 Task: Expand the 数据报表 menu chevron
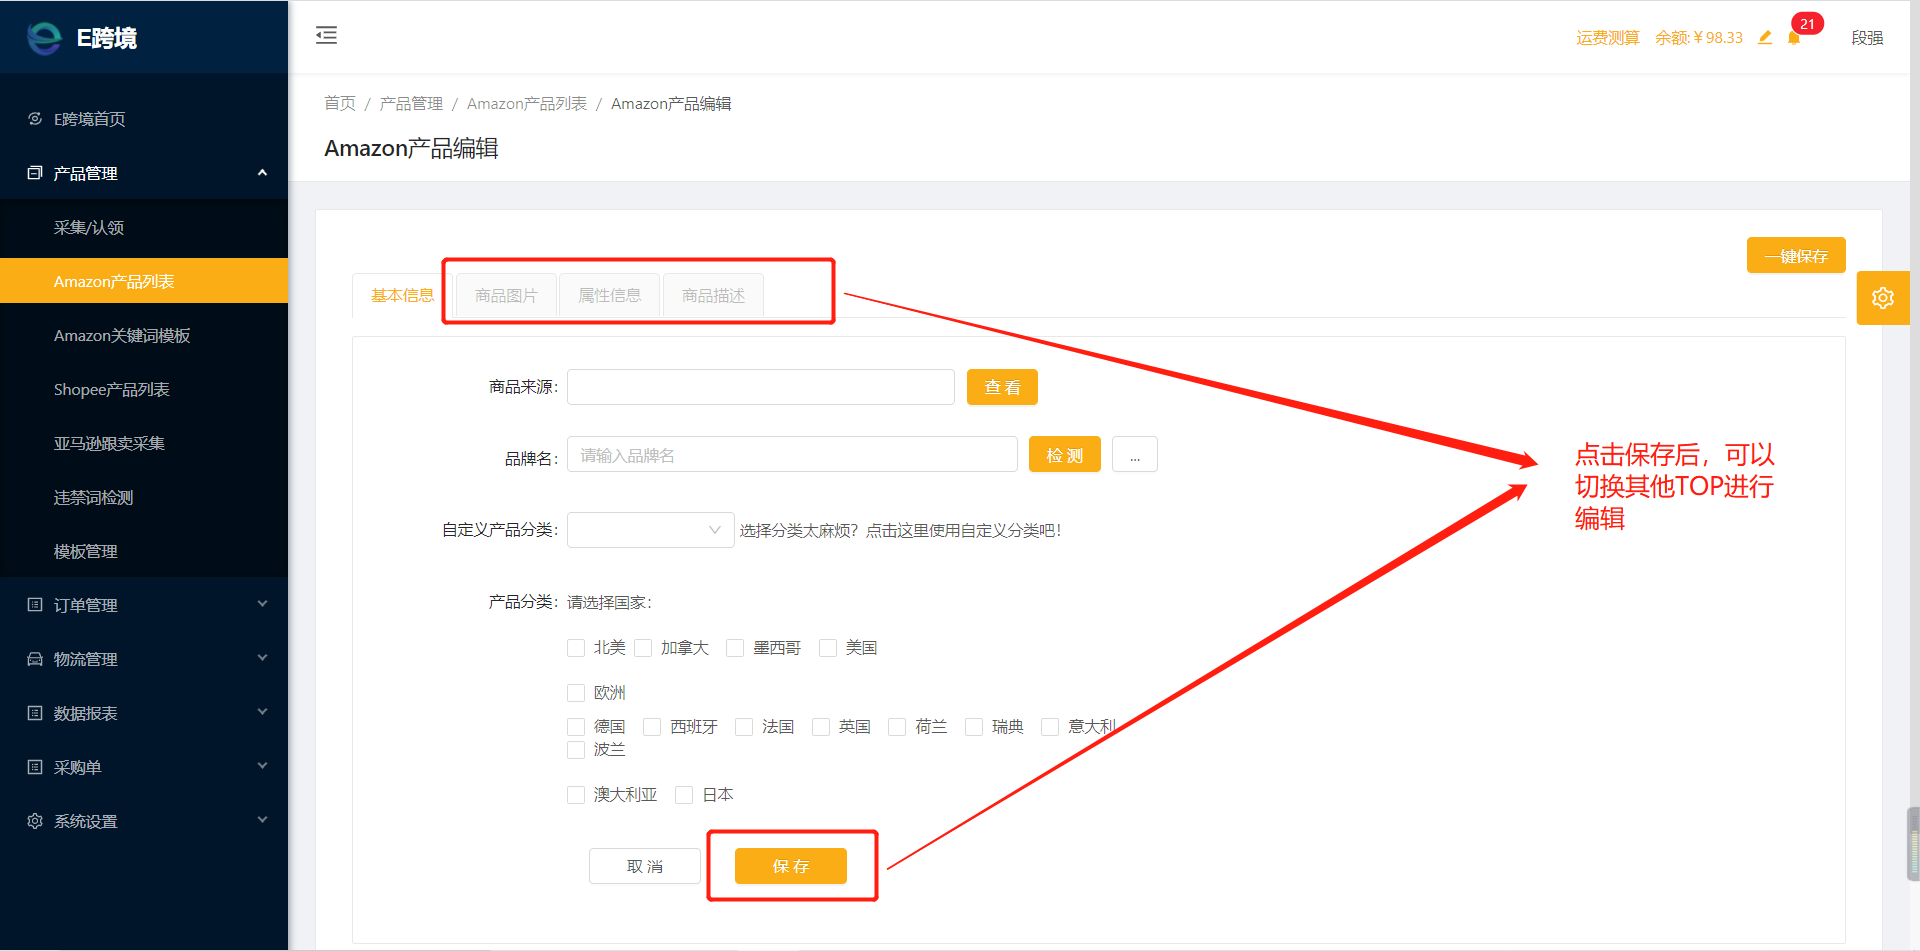tap(262, 712)
